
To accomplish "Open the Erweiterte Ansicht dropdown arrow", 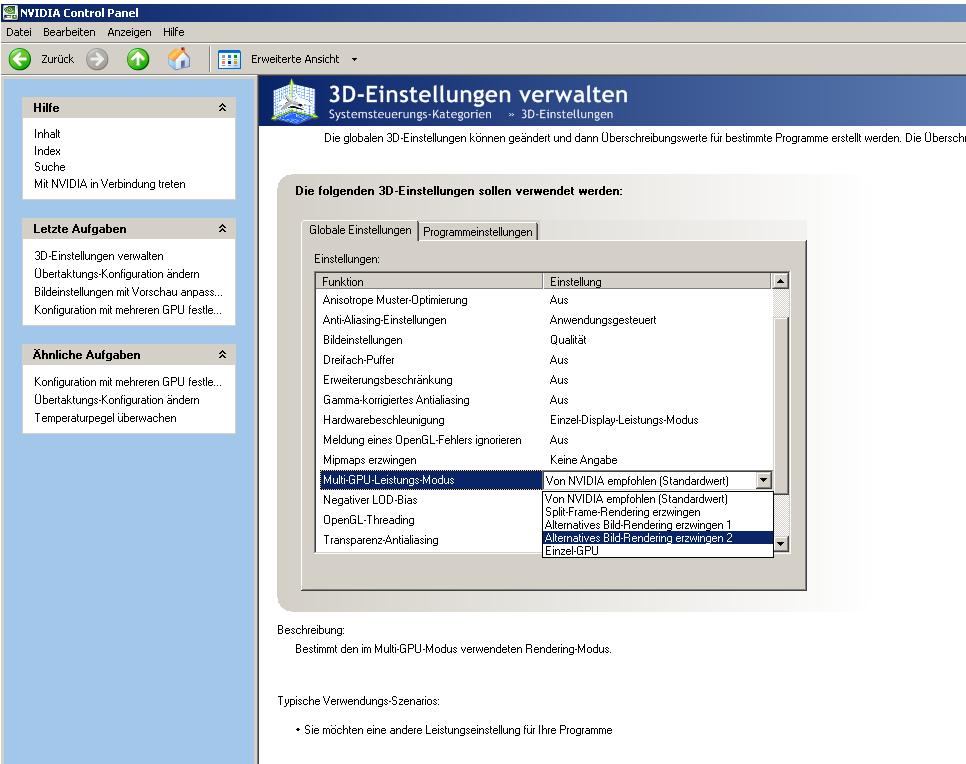I will pyautogui.click(x=354, y=60).
